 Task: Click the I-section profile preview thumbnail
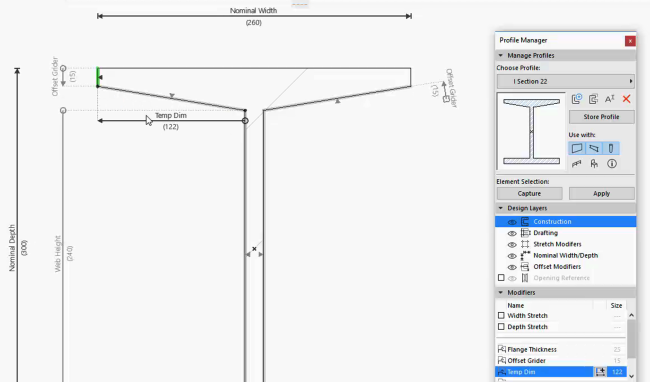point(531,131)
